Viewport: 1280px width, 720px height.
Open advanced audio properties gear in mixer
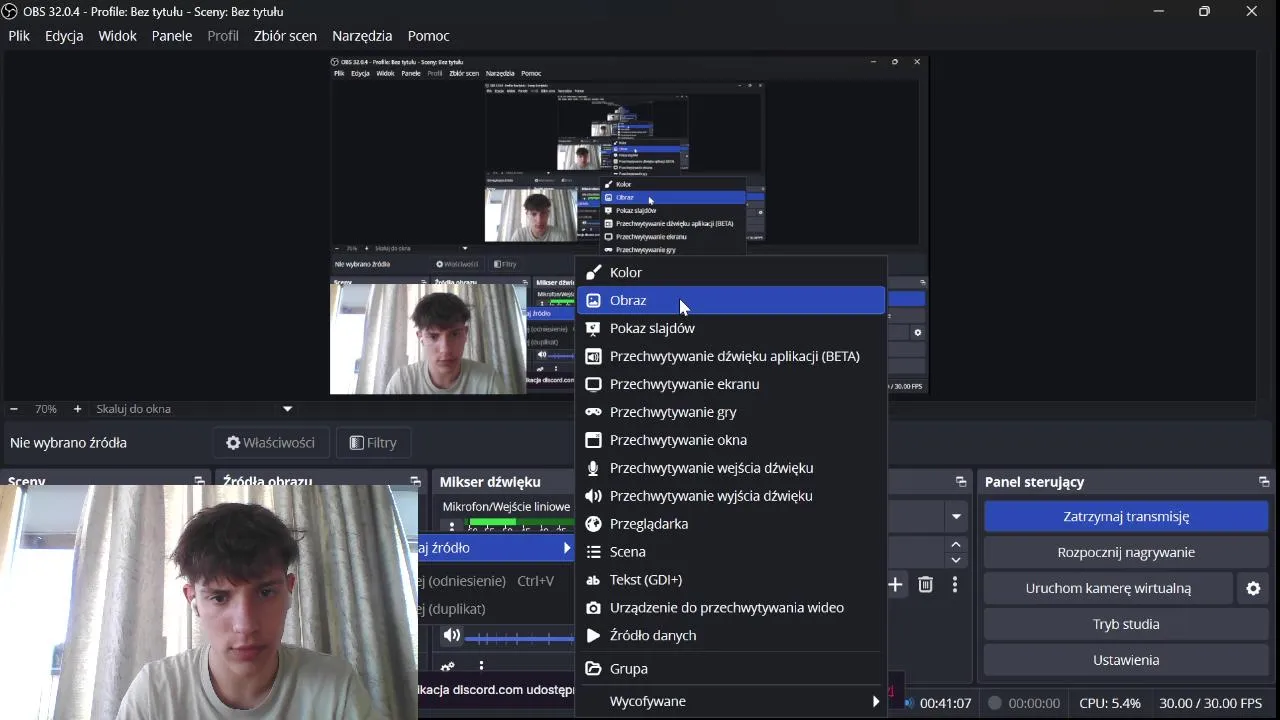pos(448,666)
